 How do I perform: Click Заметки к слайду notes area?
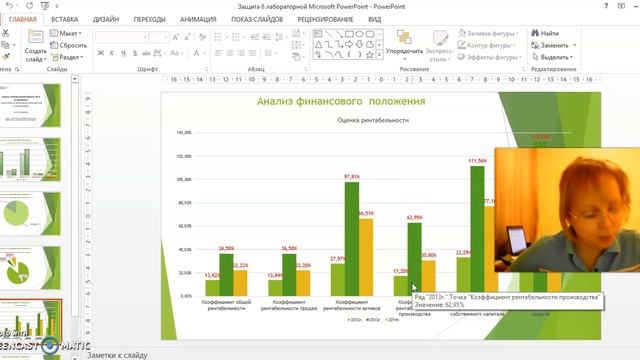click(117, 355)
